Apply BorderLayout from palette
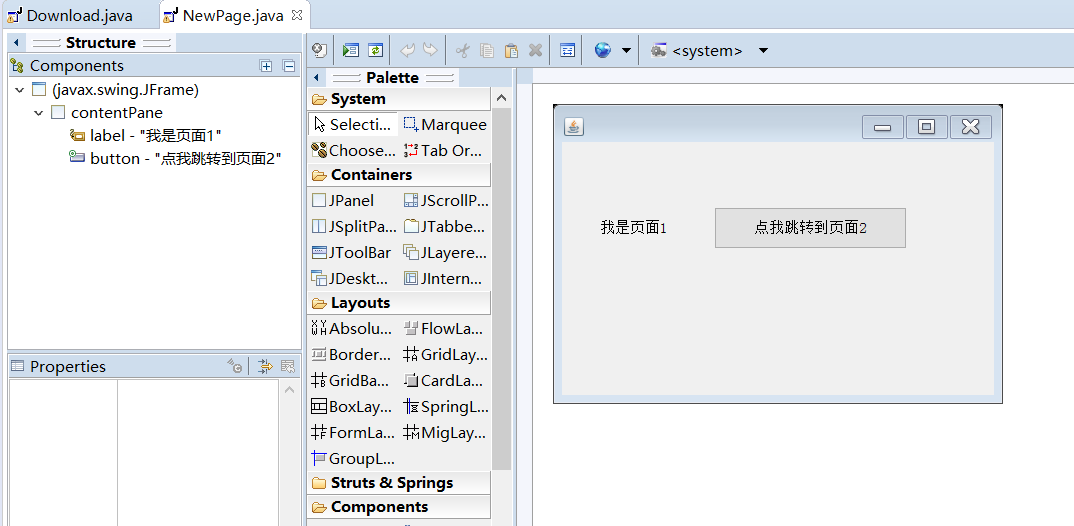 click(353, 355)
